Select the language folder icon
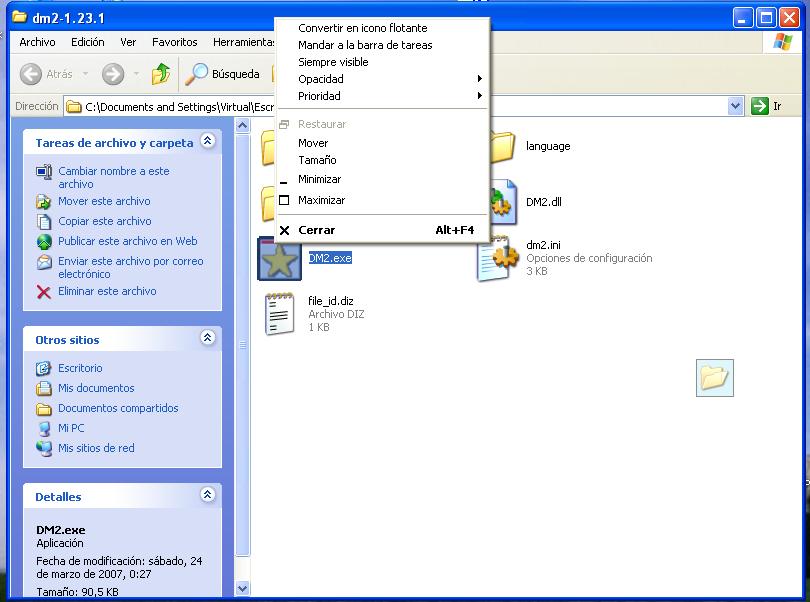This screenshot has width=810, height=602. (503, 147)
